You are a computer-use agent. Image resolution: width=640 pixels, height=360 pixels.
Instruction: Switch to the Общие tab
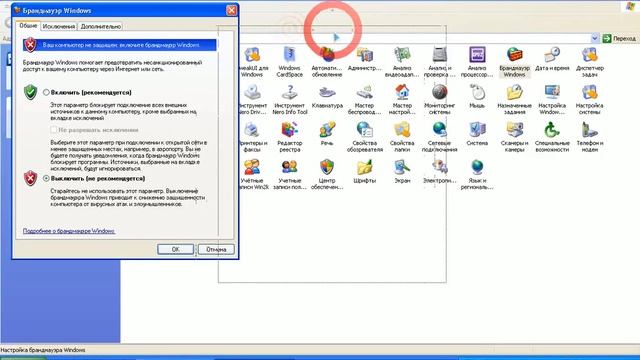28,26
